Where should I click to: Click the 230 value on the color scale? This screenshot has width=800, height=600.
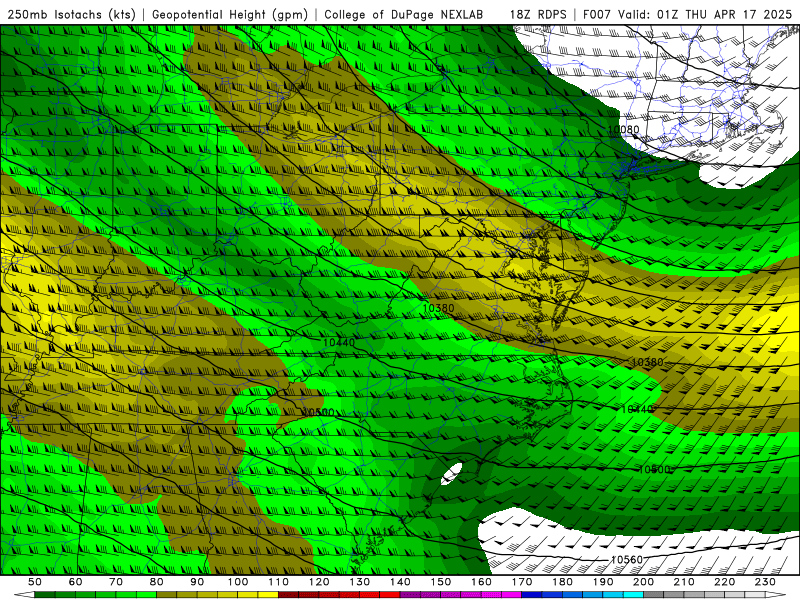tap(766, 582)
